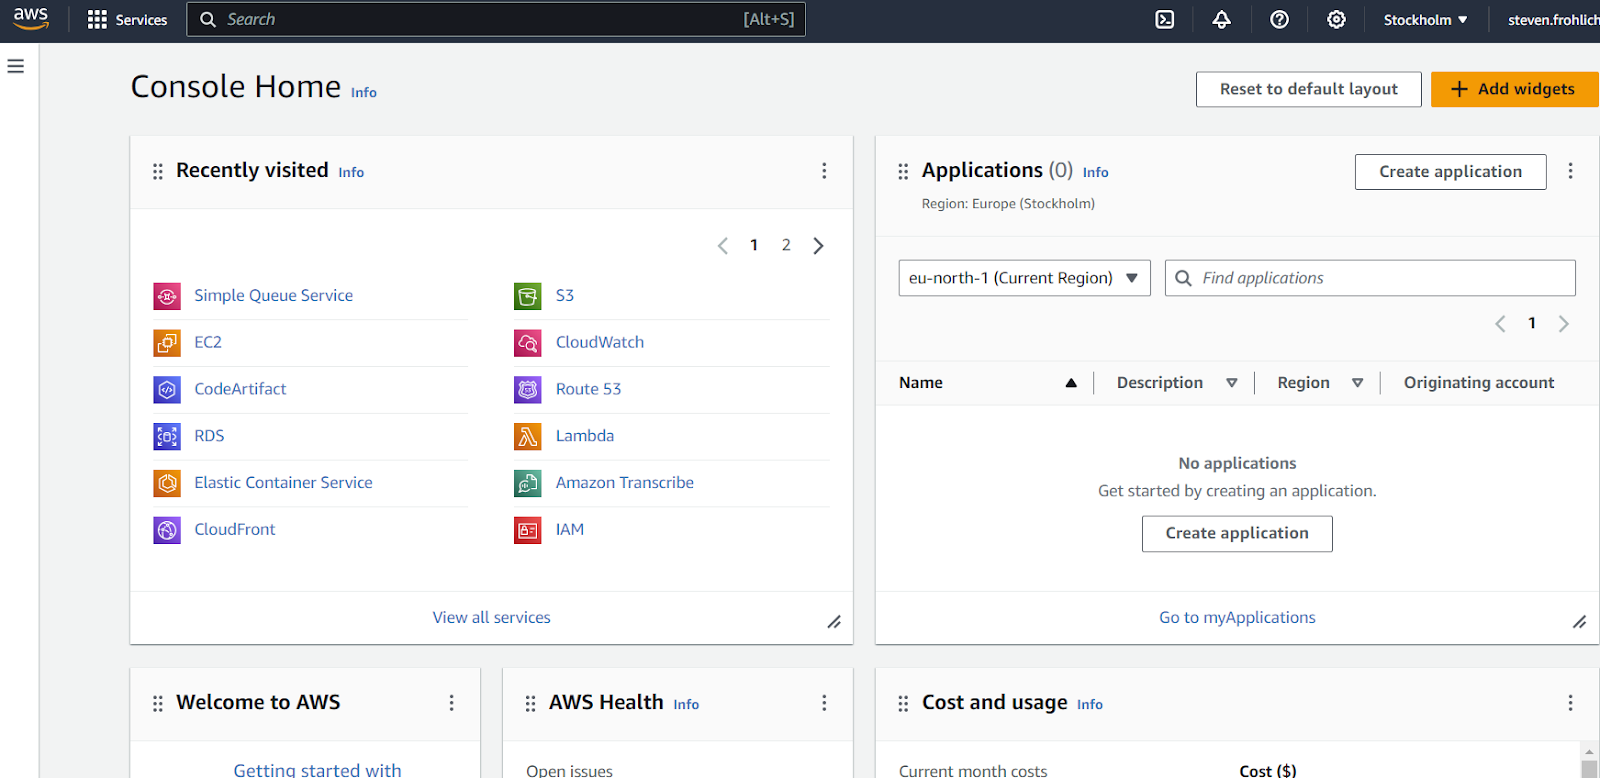Viewport: 1600px width, 778px height.
Task: Go to next page of Applications
Action: click(1564, 324)
